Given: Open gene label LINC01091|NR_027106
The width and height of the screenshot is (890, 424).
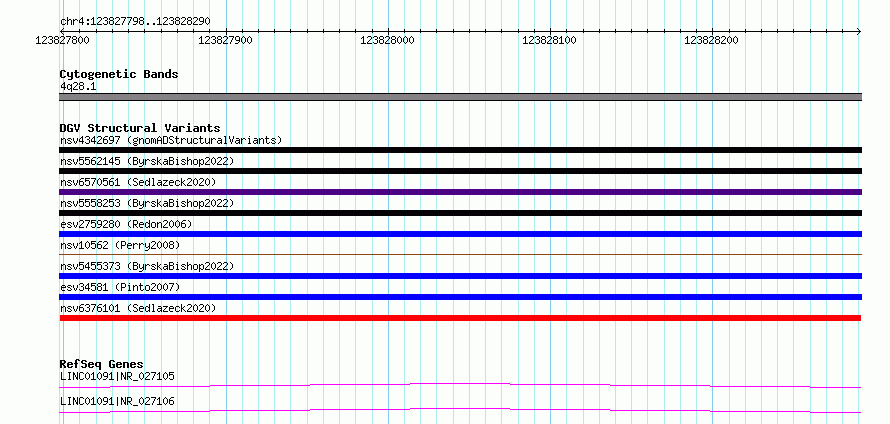Looking at the screenshot, I should [117, 401].
